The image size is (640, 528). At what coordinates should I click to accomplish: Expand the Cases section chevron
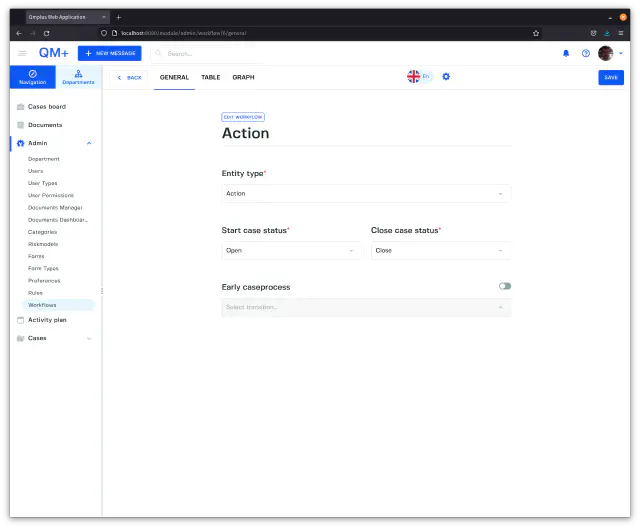[89, 338]
